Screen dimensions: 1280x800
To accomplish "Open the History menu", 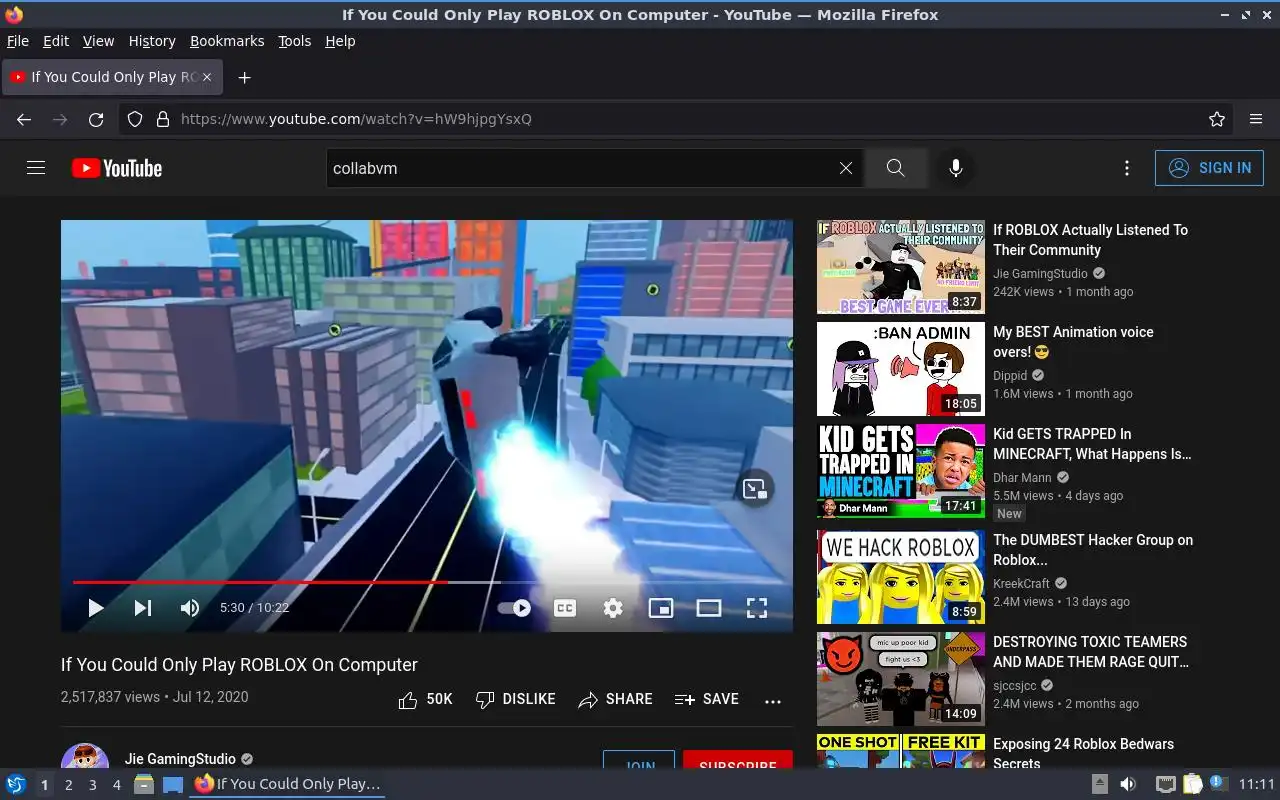I will pos(152,41).
